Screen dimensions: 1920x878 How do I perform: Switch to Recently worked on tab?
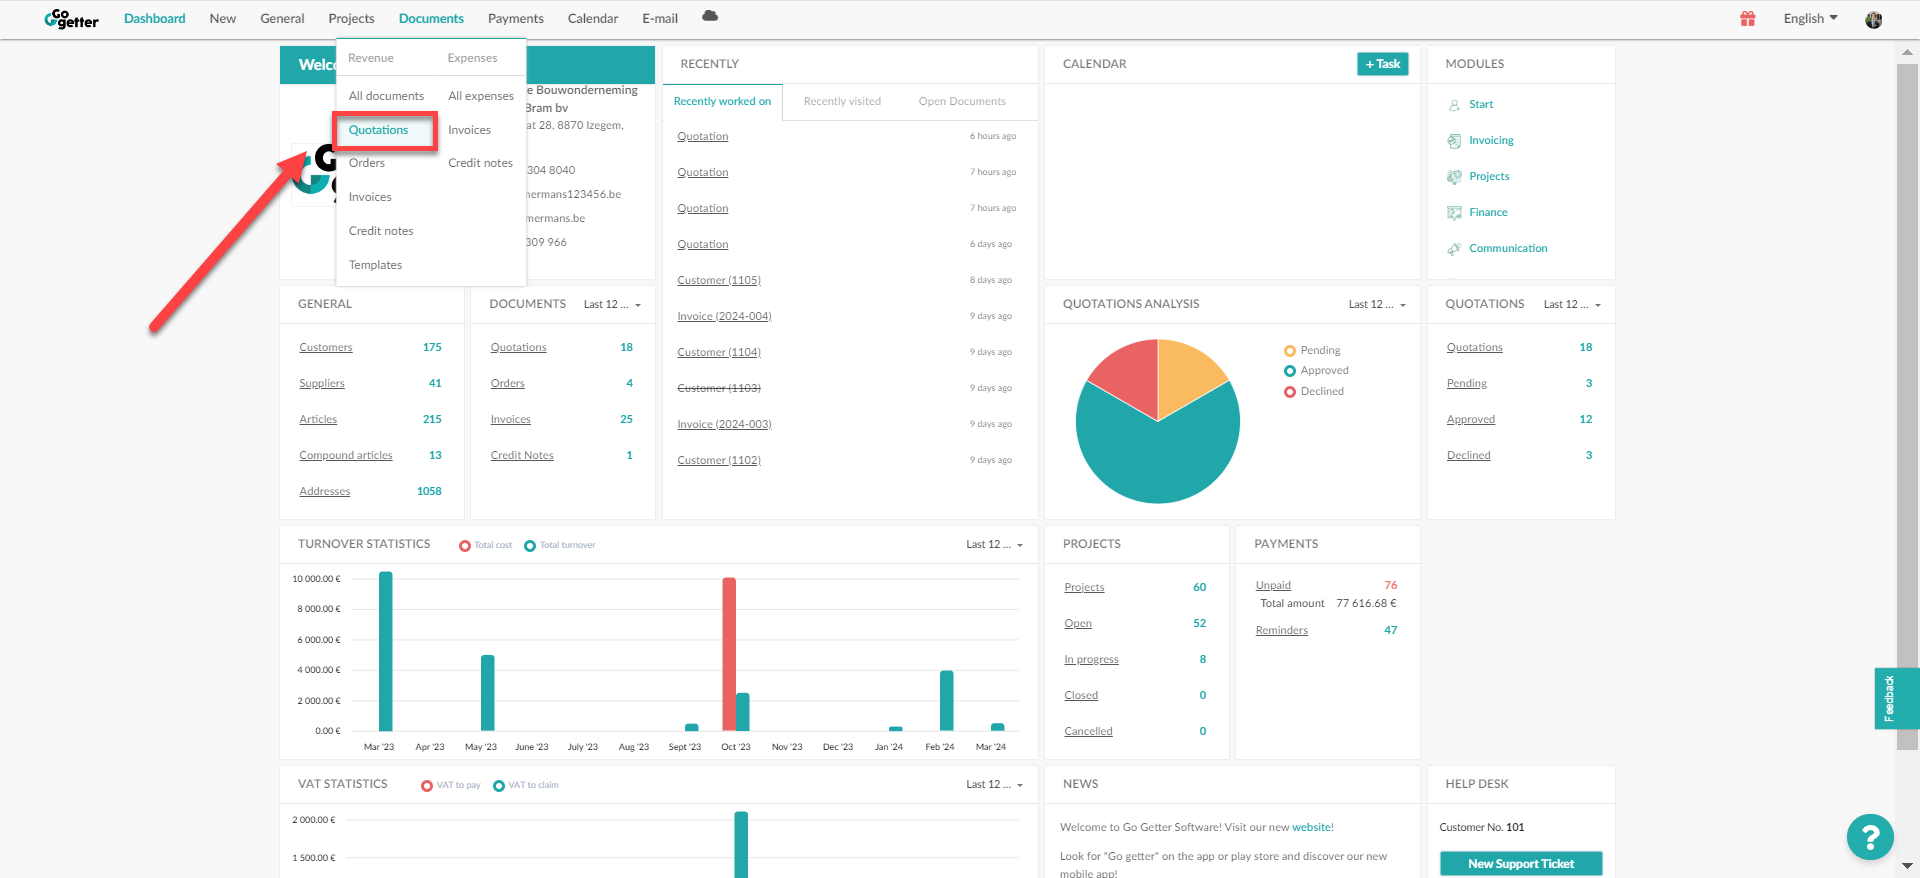(x=722, y=101)
